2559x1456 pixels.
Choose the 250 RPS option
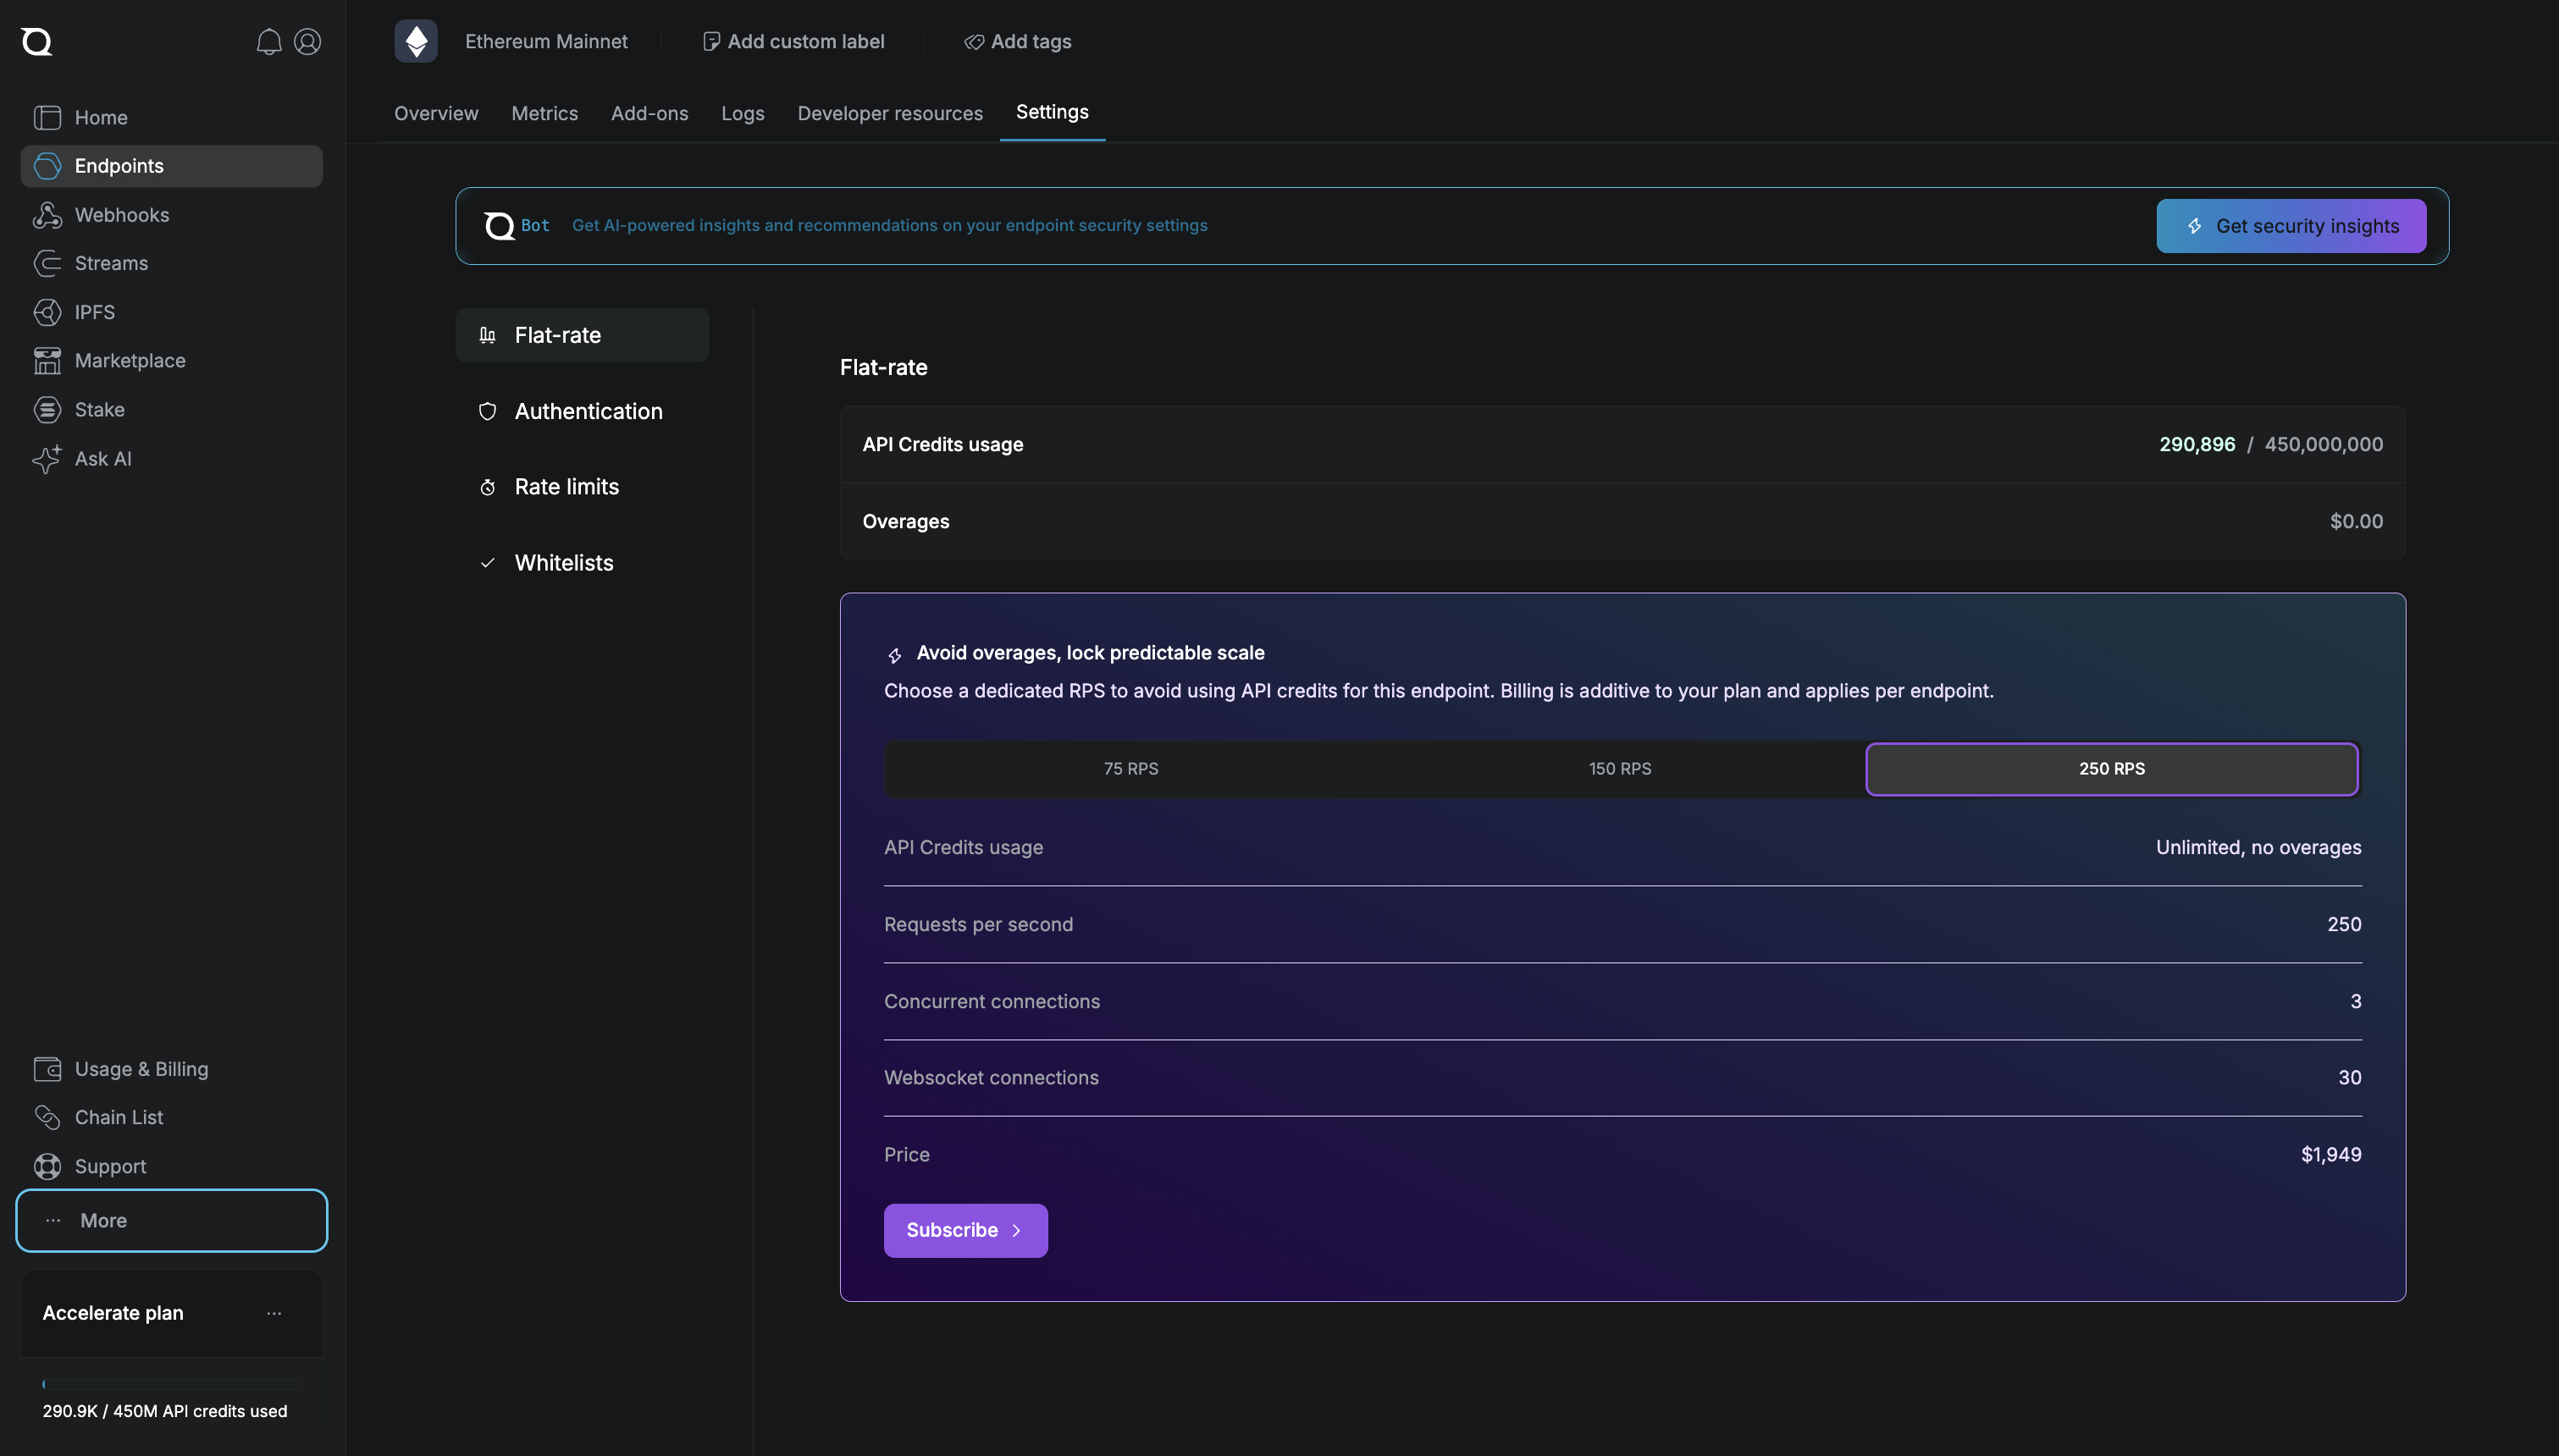[x=2112, y=768]
